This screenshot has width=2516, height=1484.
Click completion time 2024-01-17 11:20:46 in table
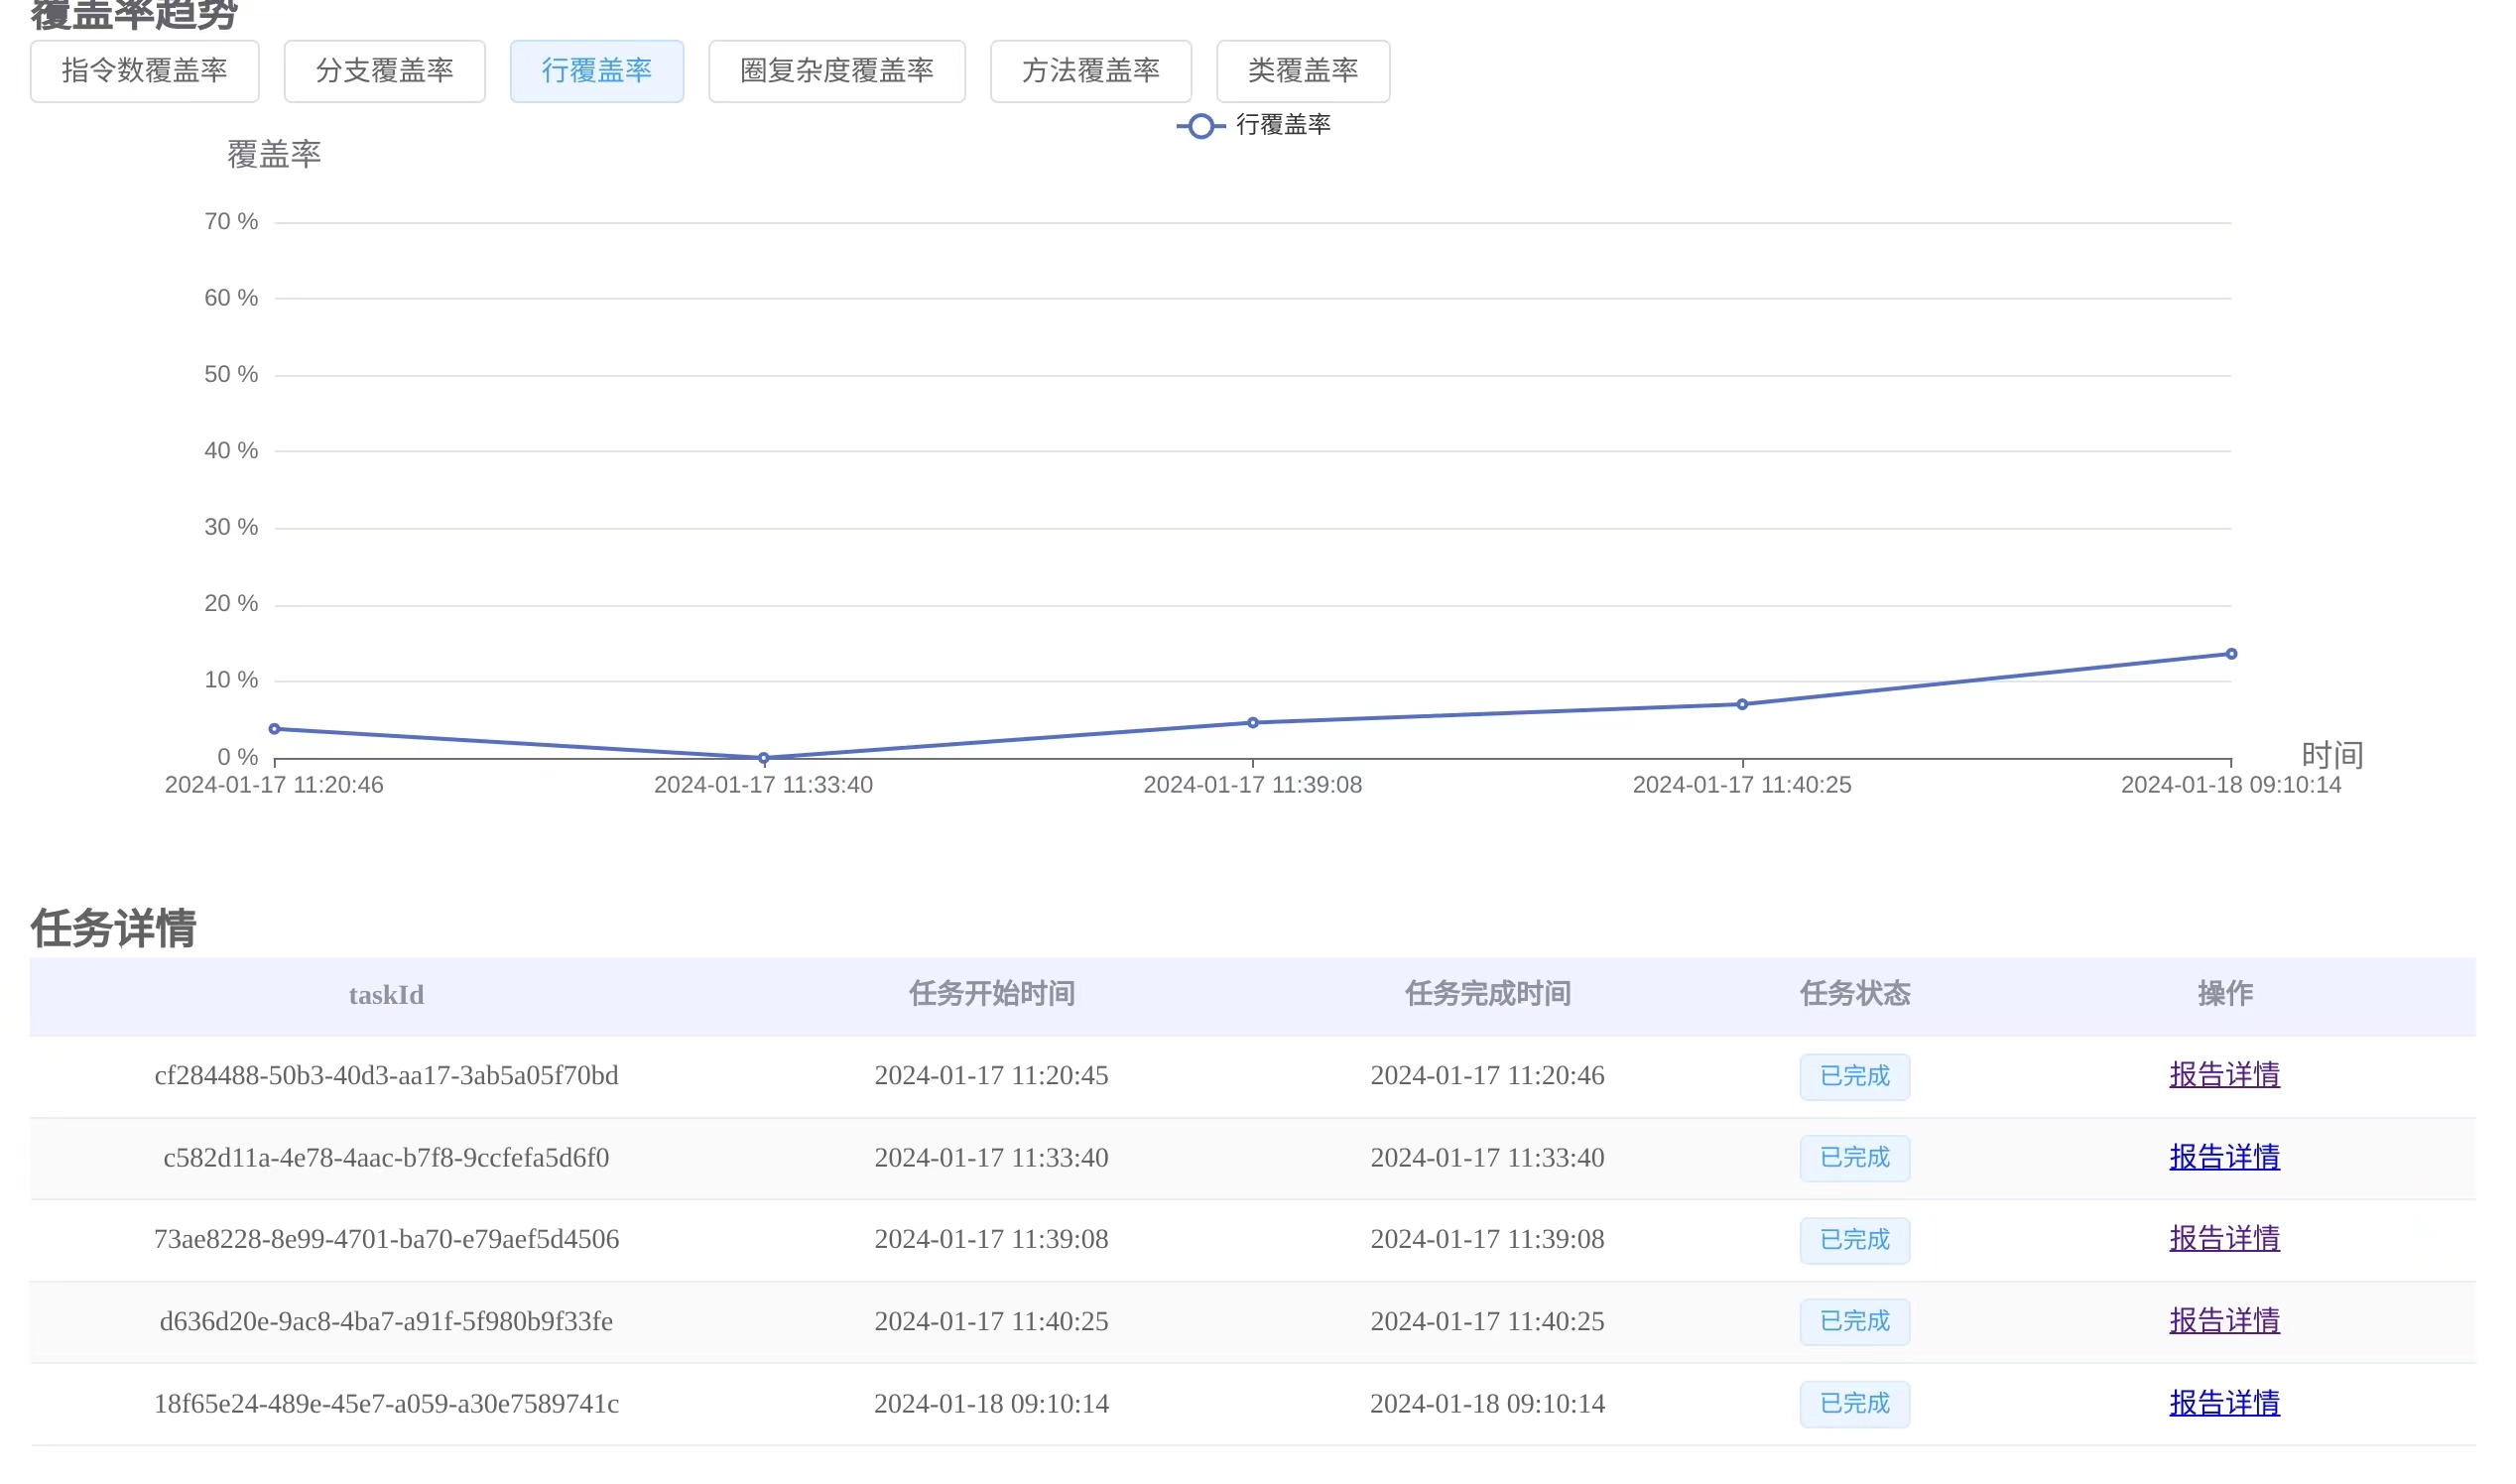pyautogui.click(x=1488, y=1076)
